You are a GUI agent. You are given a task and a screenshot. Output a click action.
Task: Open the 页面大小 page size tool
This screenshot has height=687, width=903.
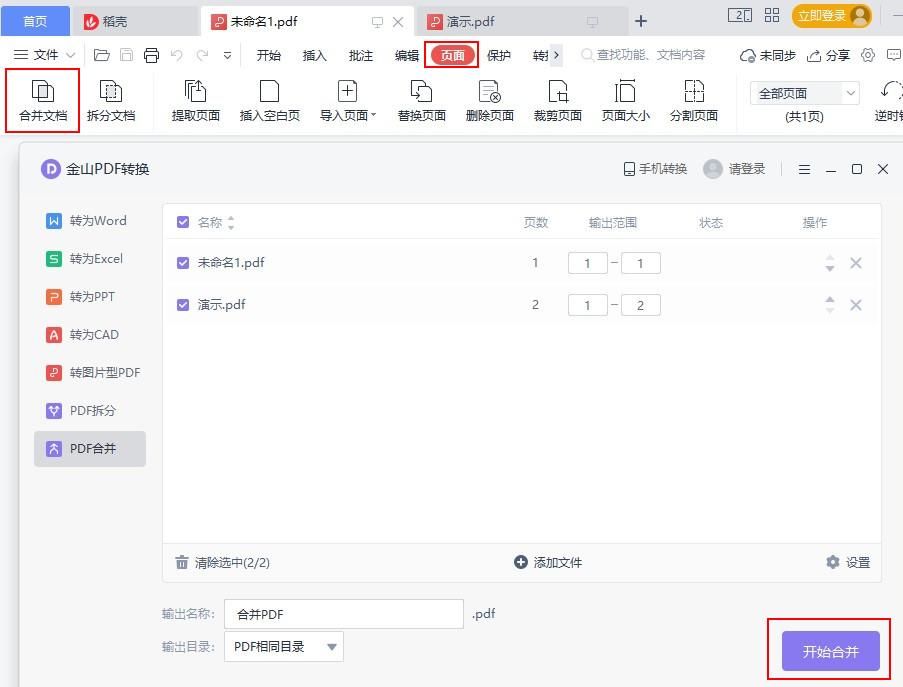coord(625,101)
